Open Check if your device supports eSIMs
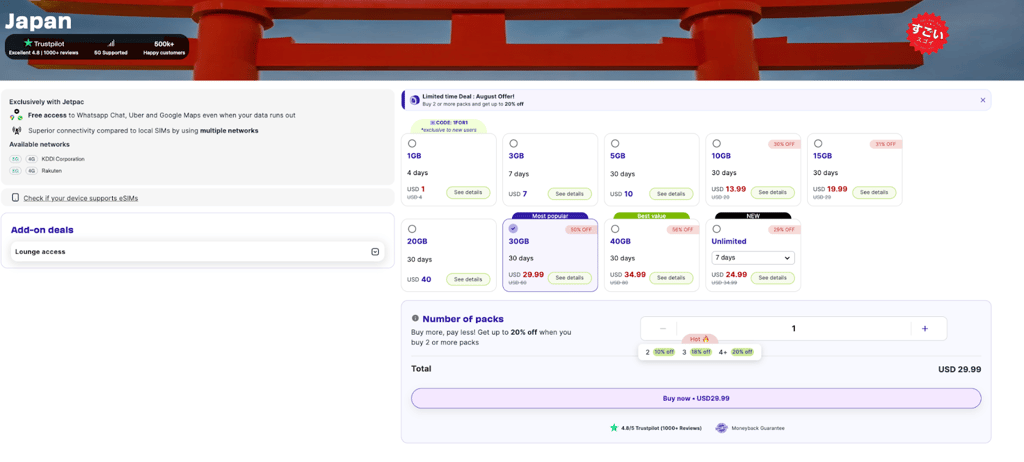The image size is (1024, 462). 80,198
